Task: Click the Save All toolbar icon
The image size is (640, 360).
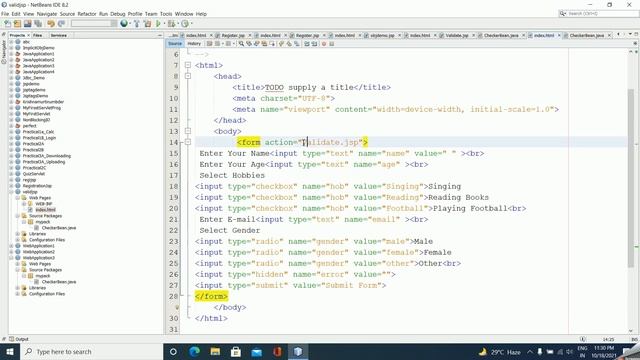Action: point(38,24)
